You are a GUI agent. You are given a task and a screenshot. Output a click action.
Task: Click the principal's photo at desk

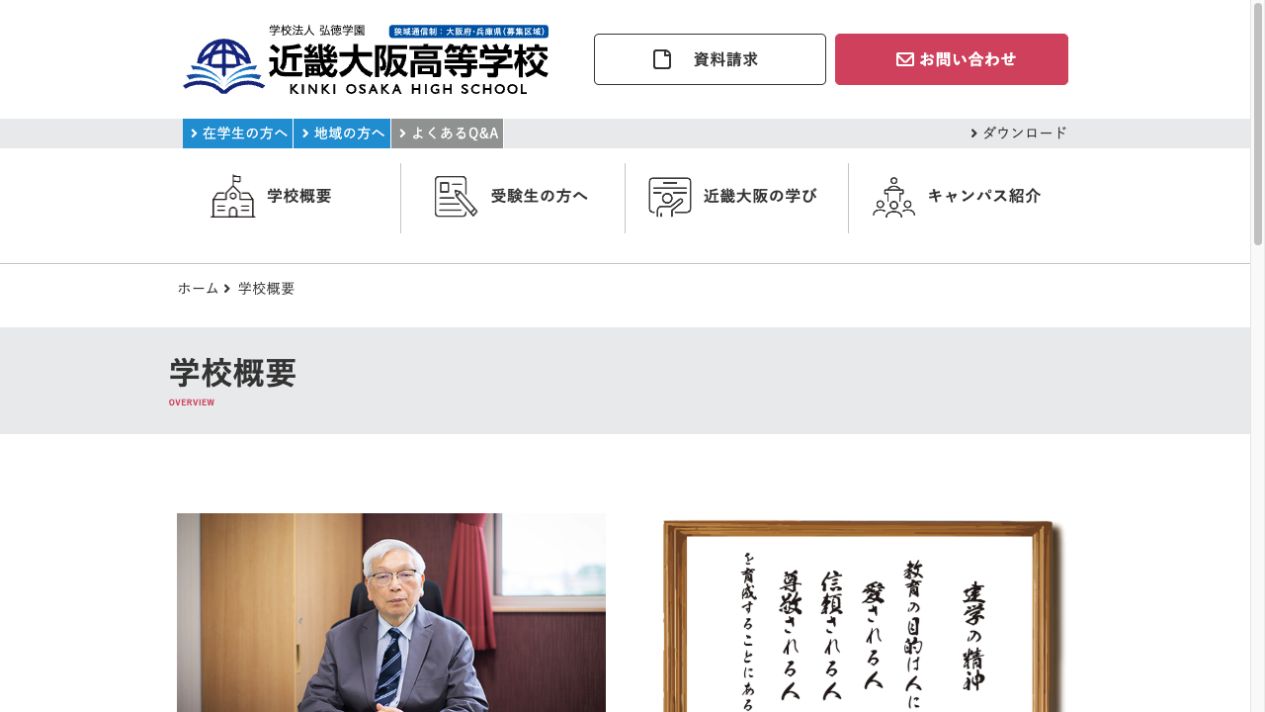click(391, 612)
